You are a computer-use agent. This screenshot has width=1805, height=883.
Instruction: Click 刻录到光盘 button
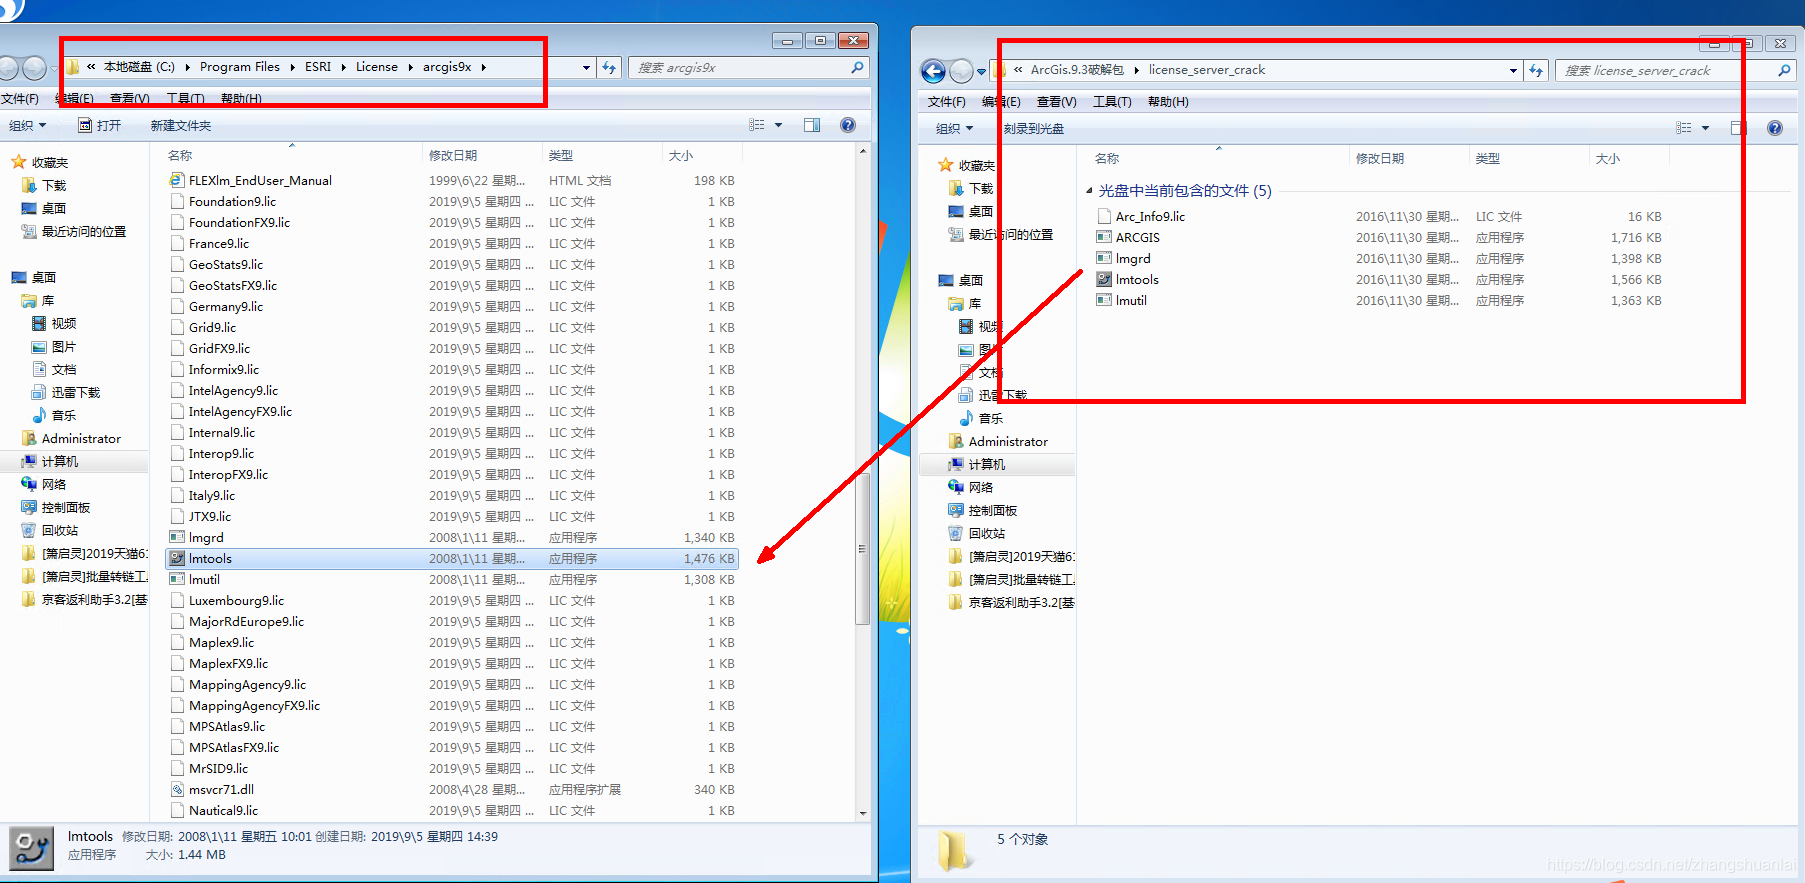(x=1034, y=128)
